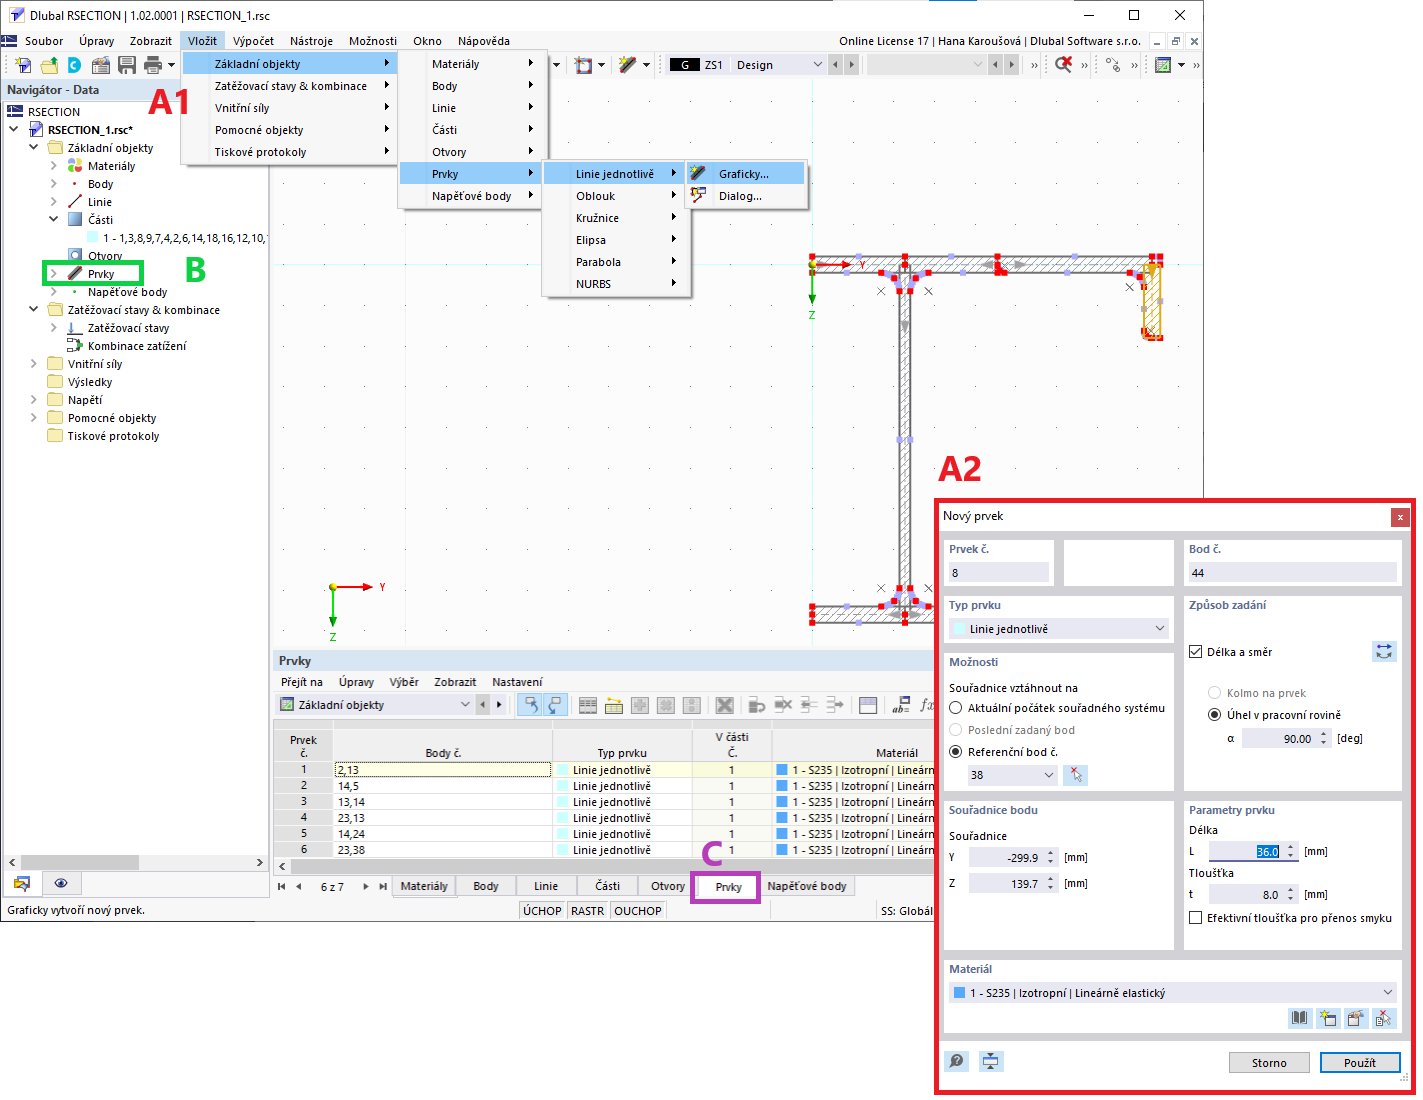
Task: Click the create new material icon
Action: [x=1327, y=1018]
